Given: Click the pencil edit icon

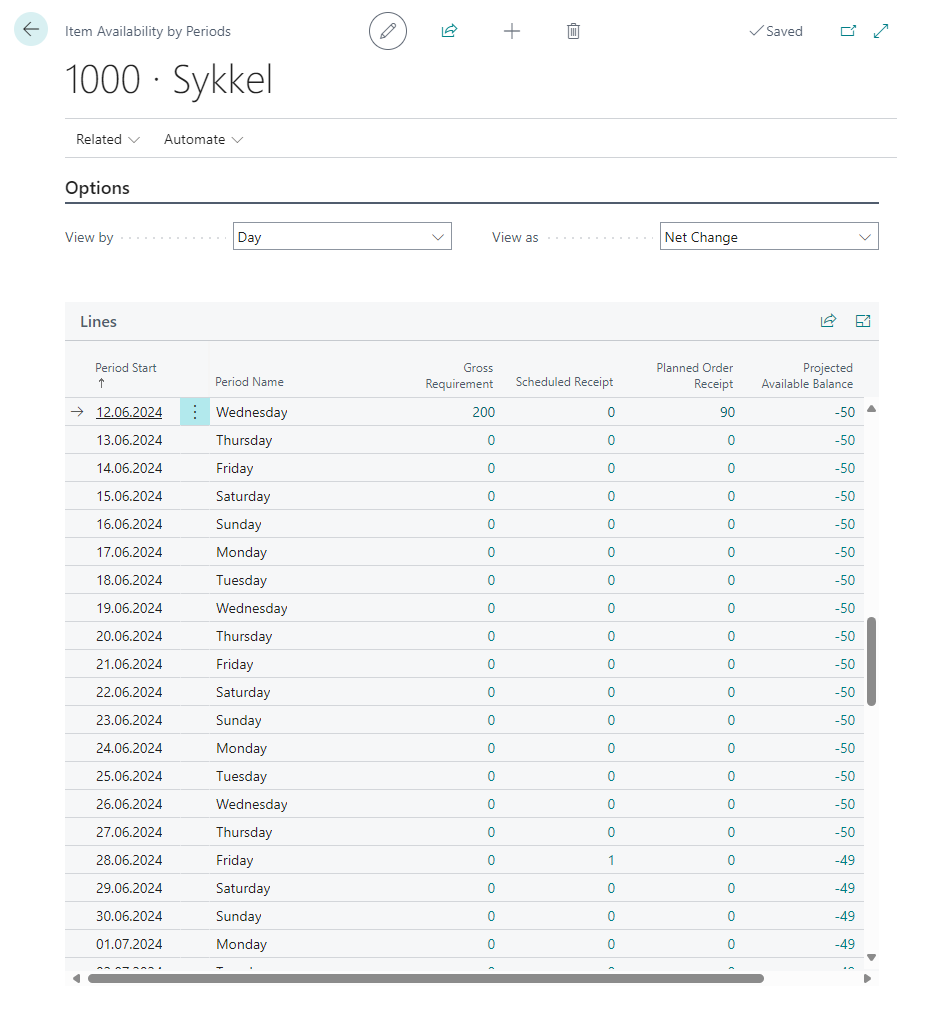Looking at the screenshot, I should pos(388,31).
